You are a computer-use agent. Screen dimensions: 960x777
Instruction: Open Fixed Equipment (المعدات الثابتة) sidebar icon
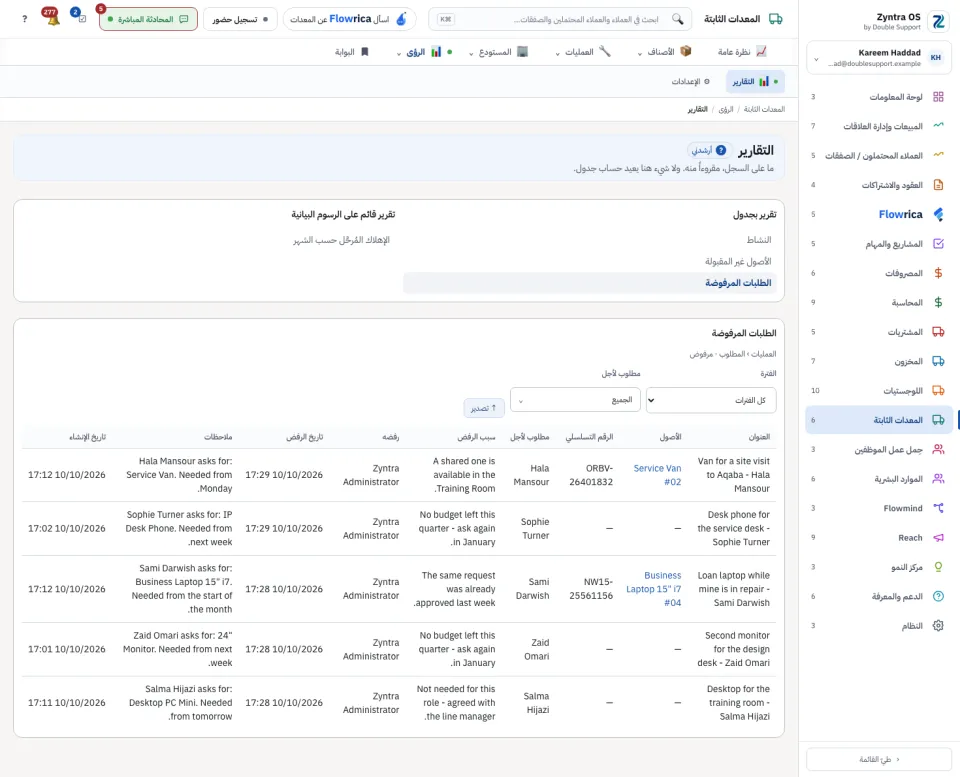(x=938, y=420)
